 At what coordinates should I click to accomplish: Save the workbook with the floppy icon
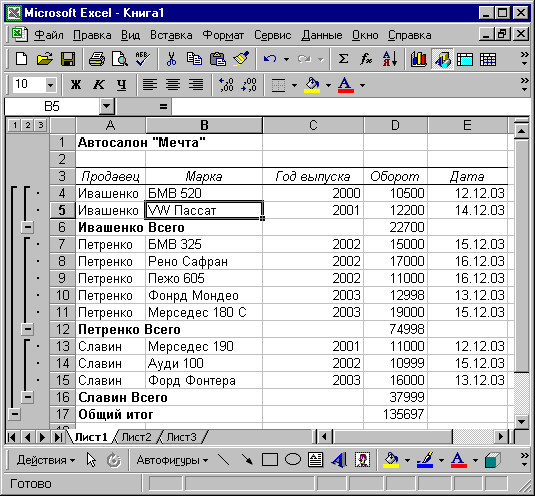click(x=68, y=59)
